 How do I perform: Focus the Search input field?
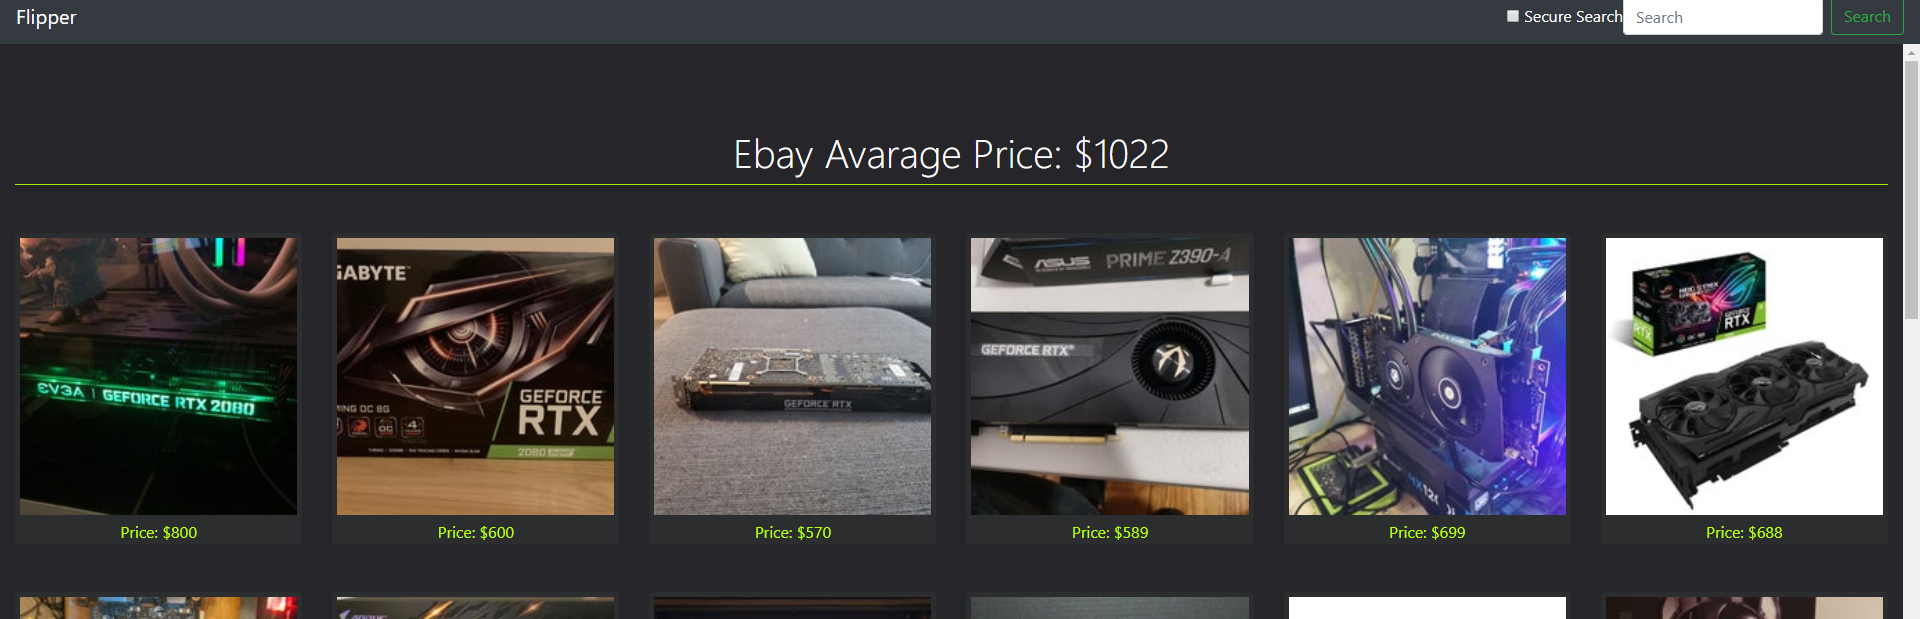tap(1722, 17)
